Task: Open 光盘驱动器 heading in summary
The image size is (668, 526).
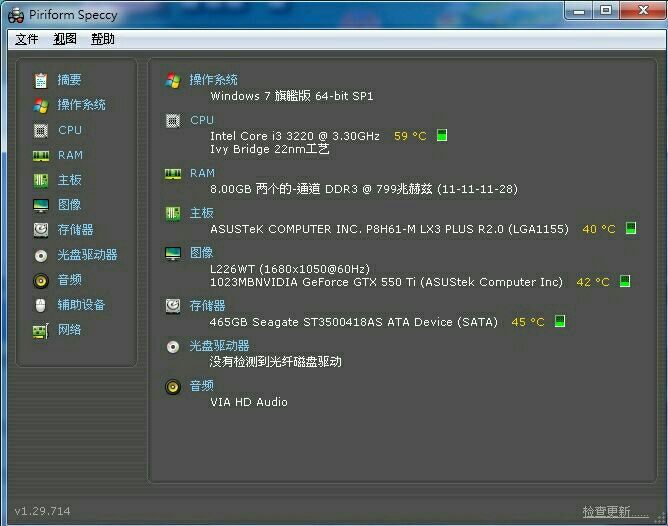Action: coord(219,346)
